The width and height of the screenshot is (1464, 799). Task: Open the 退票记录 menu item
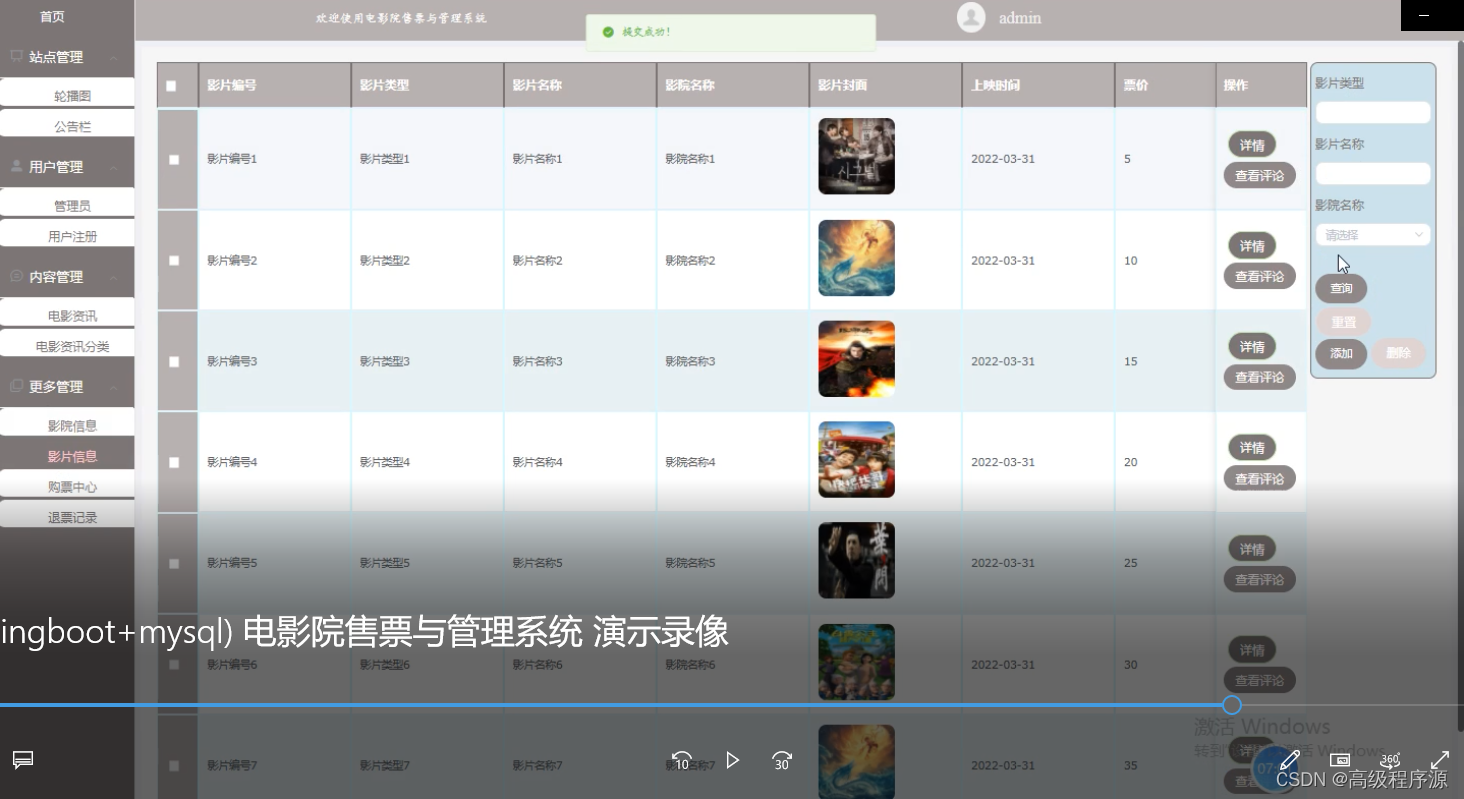point(68,516)
